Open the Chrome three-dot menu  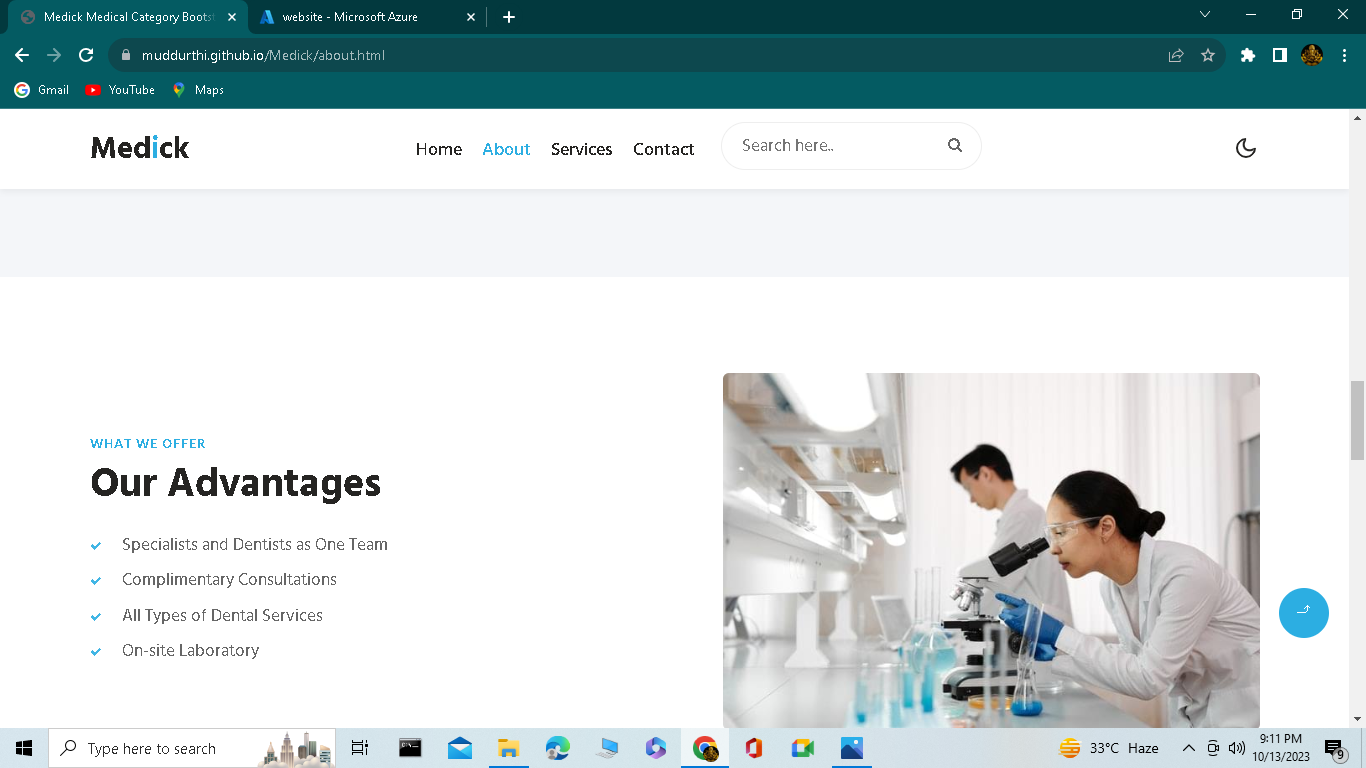[1343, 55]
